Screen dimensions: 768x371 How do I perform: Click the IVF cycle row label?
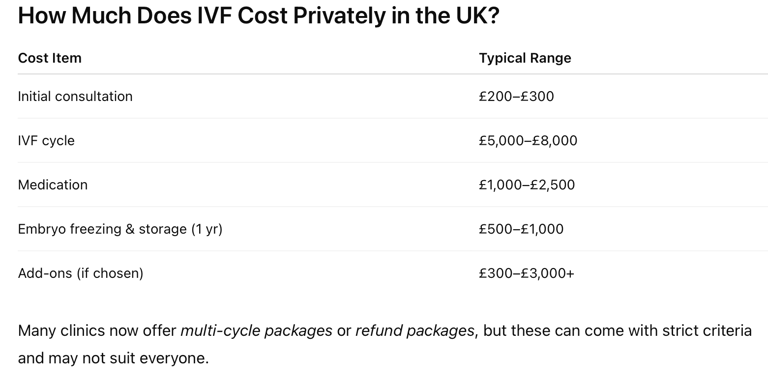46,141
